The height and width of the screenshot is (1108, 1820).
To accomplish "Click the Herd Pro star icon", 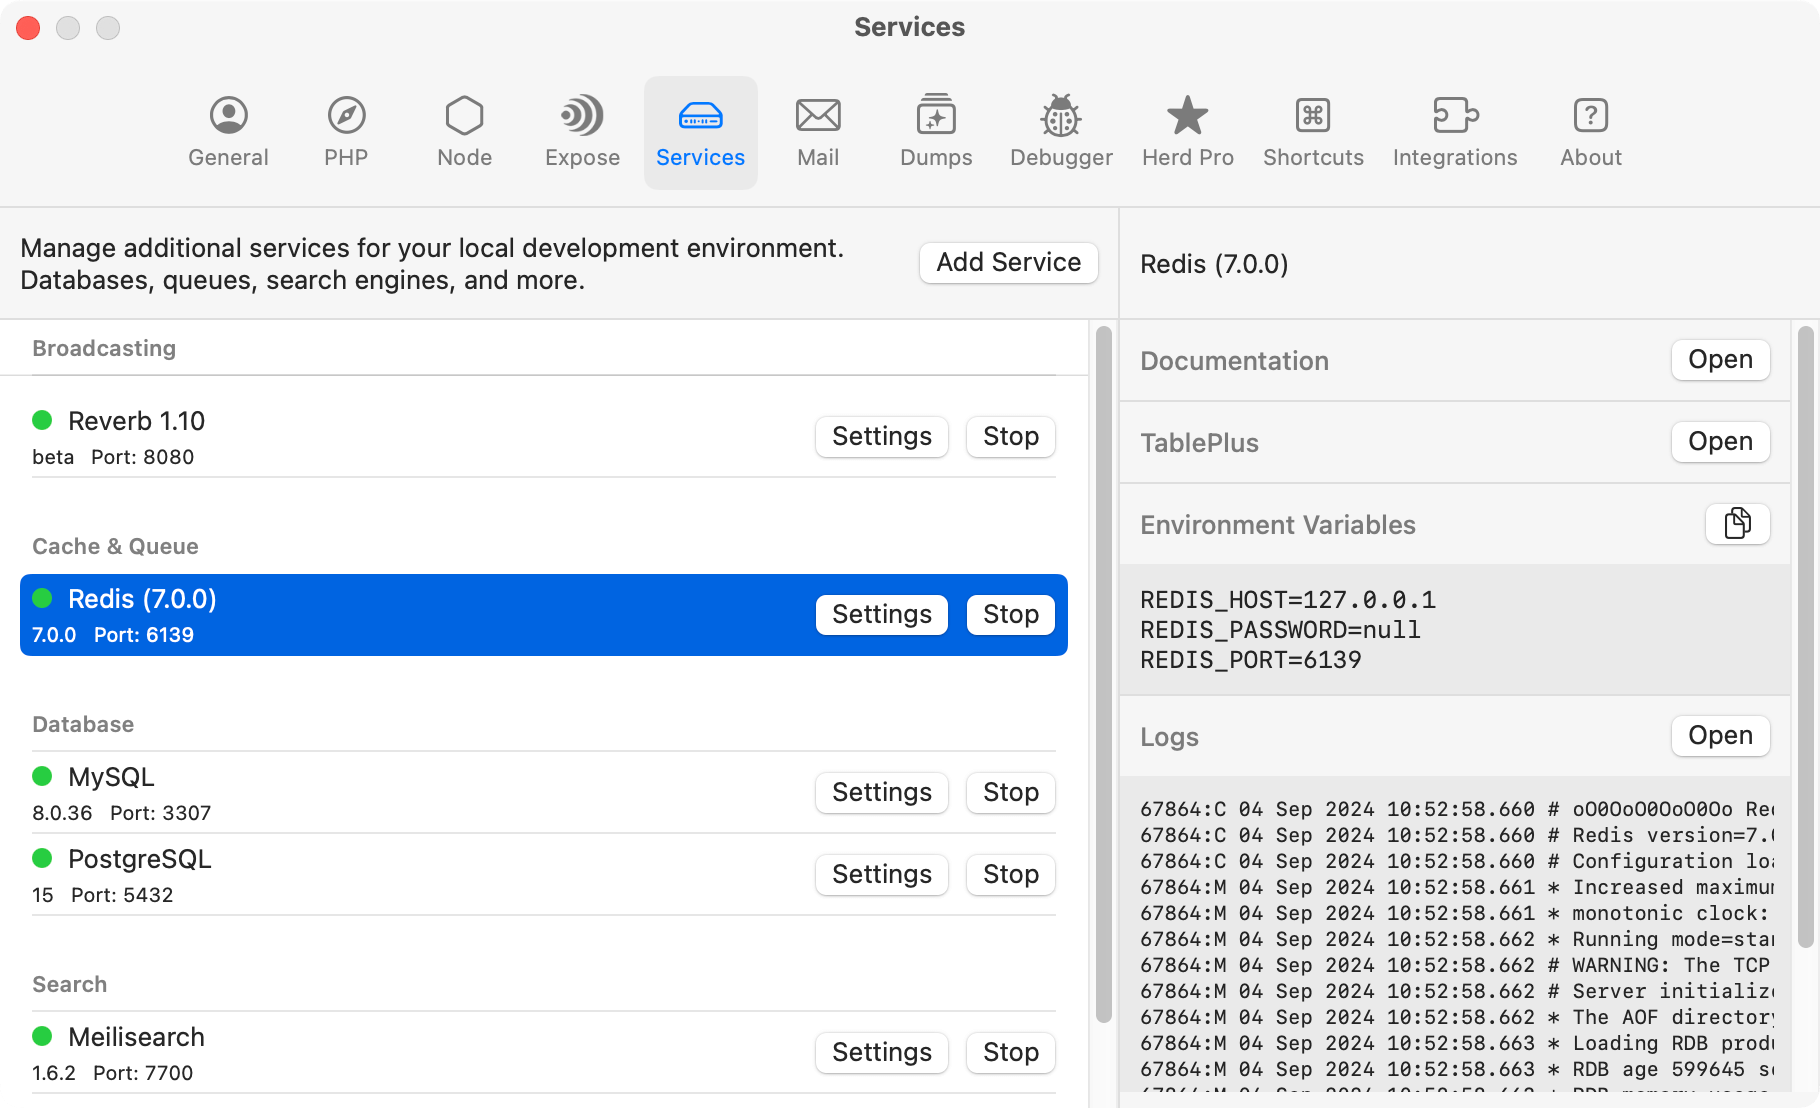I will click(x=1187, y=130).
